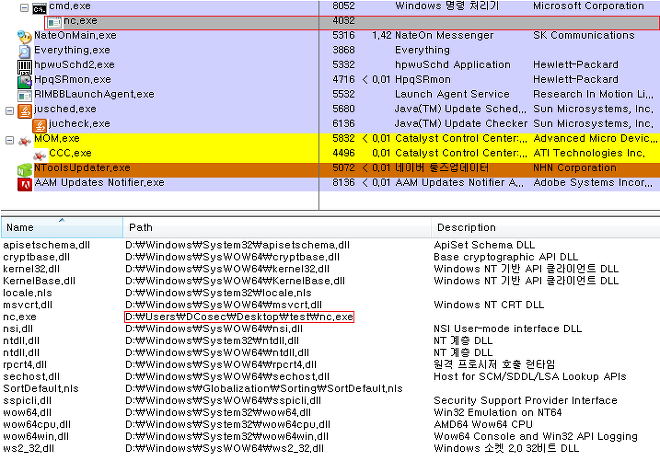This screenshot has width=660, height=461.
Task: Click 'Host for SCM/SDDL/LSA Lookup APIs' description
Action: point(530,377)
